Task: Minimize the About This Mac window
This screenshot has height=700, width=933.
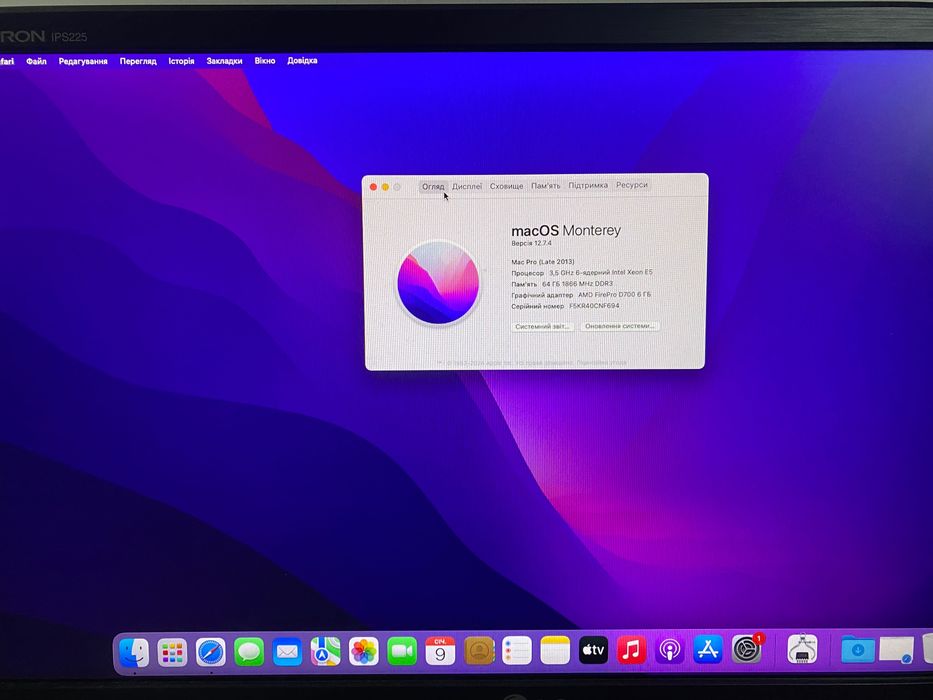Action: click(x=385, y=187)
